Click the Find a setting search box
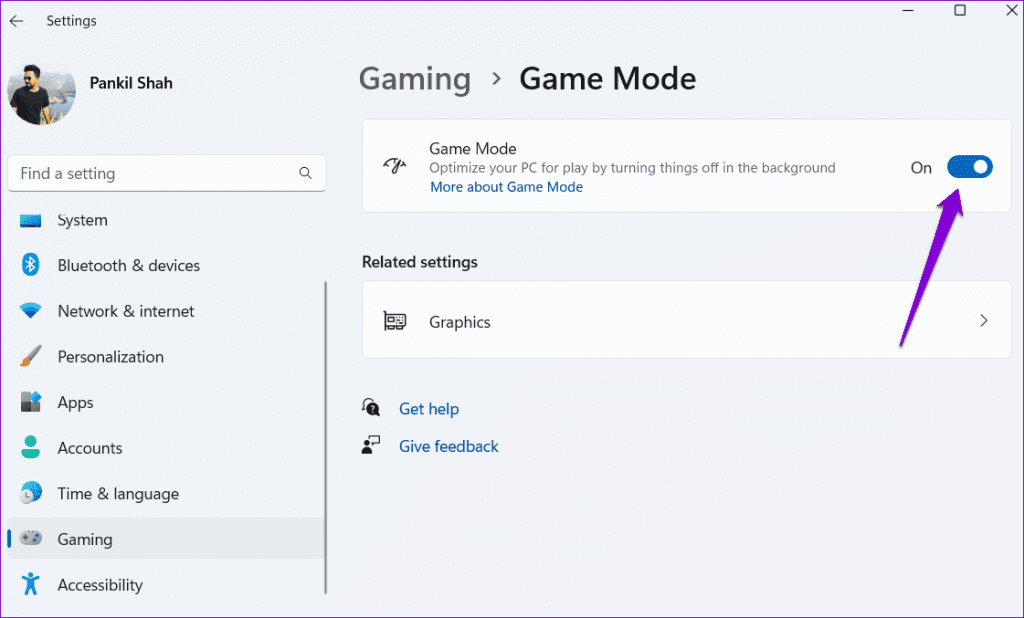This screenshot has height=618, width=1024. coord(155,174)
